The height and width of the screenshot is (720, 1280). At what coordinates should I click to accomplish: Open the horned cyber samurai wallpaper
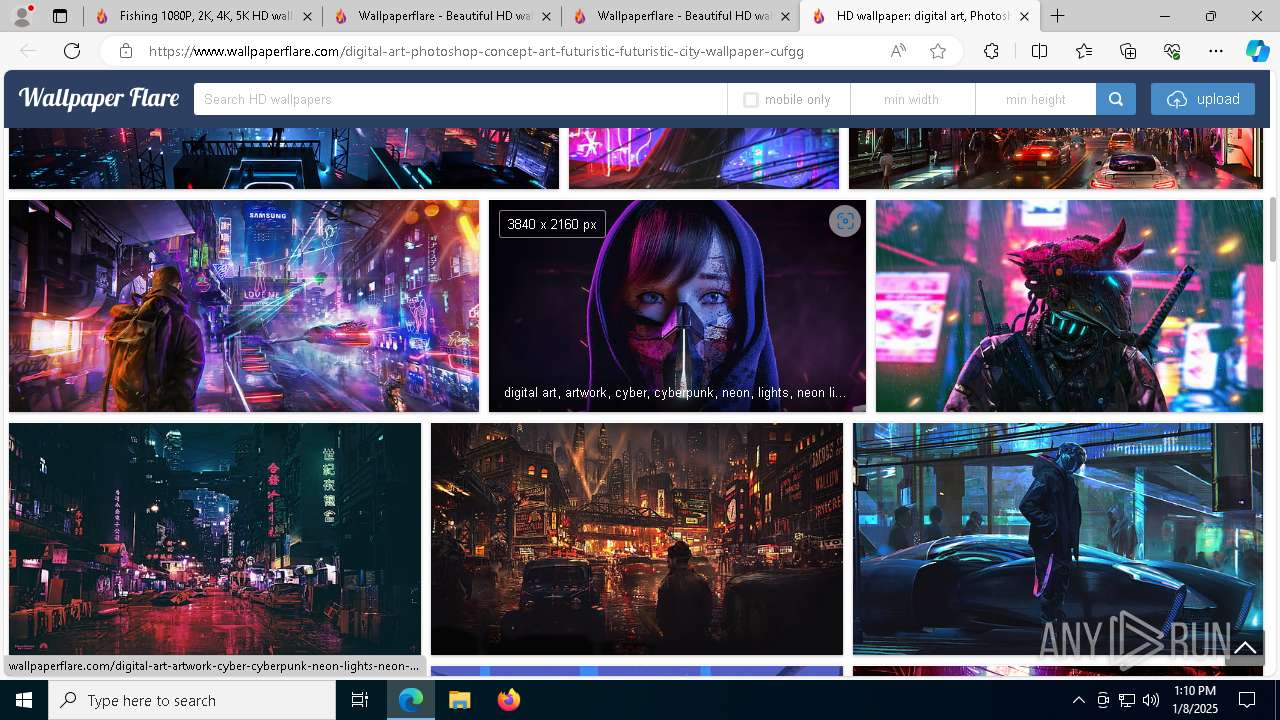pyautogui.click(x=1069, y=306)
